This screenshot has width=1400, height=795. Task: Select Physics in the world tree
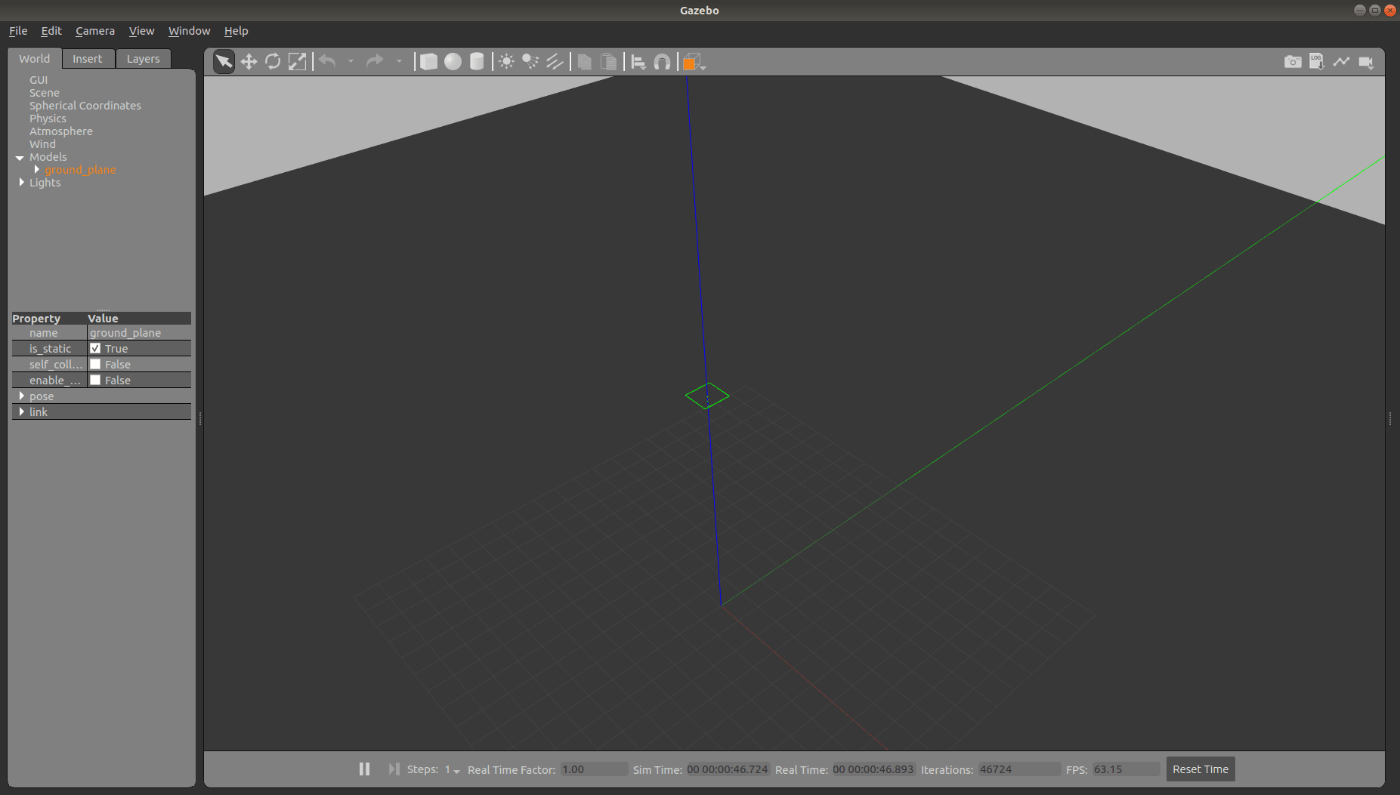point(48,119)
